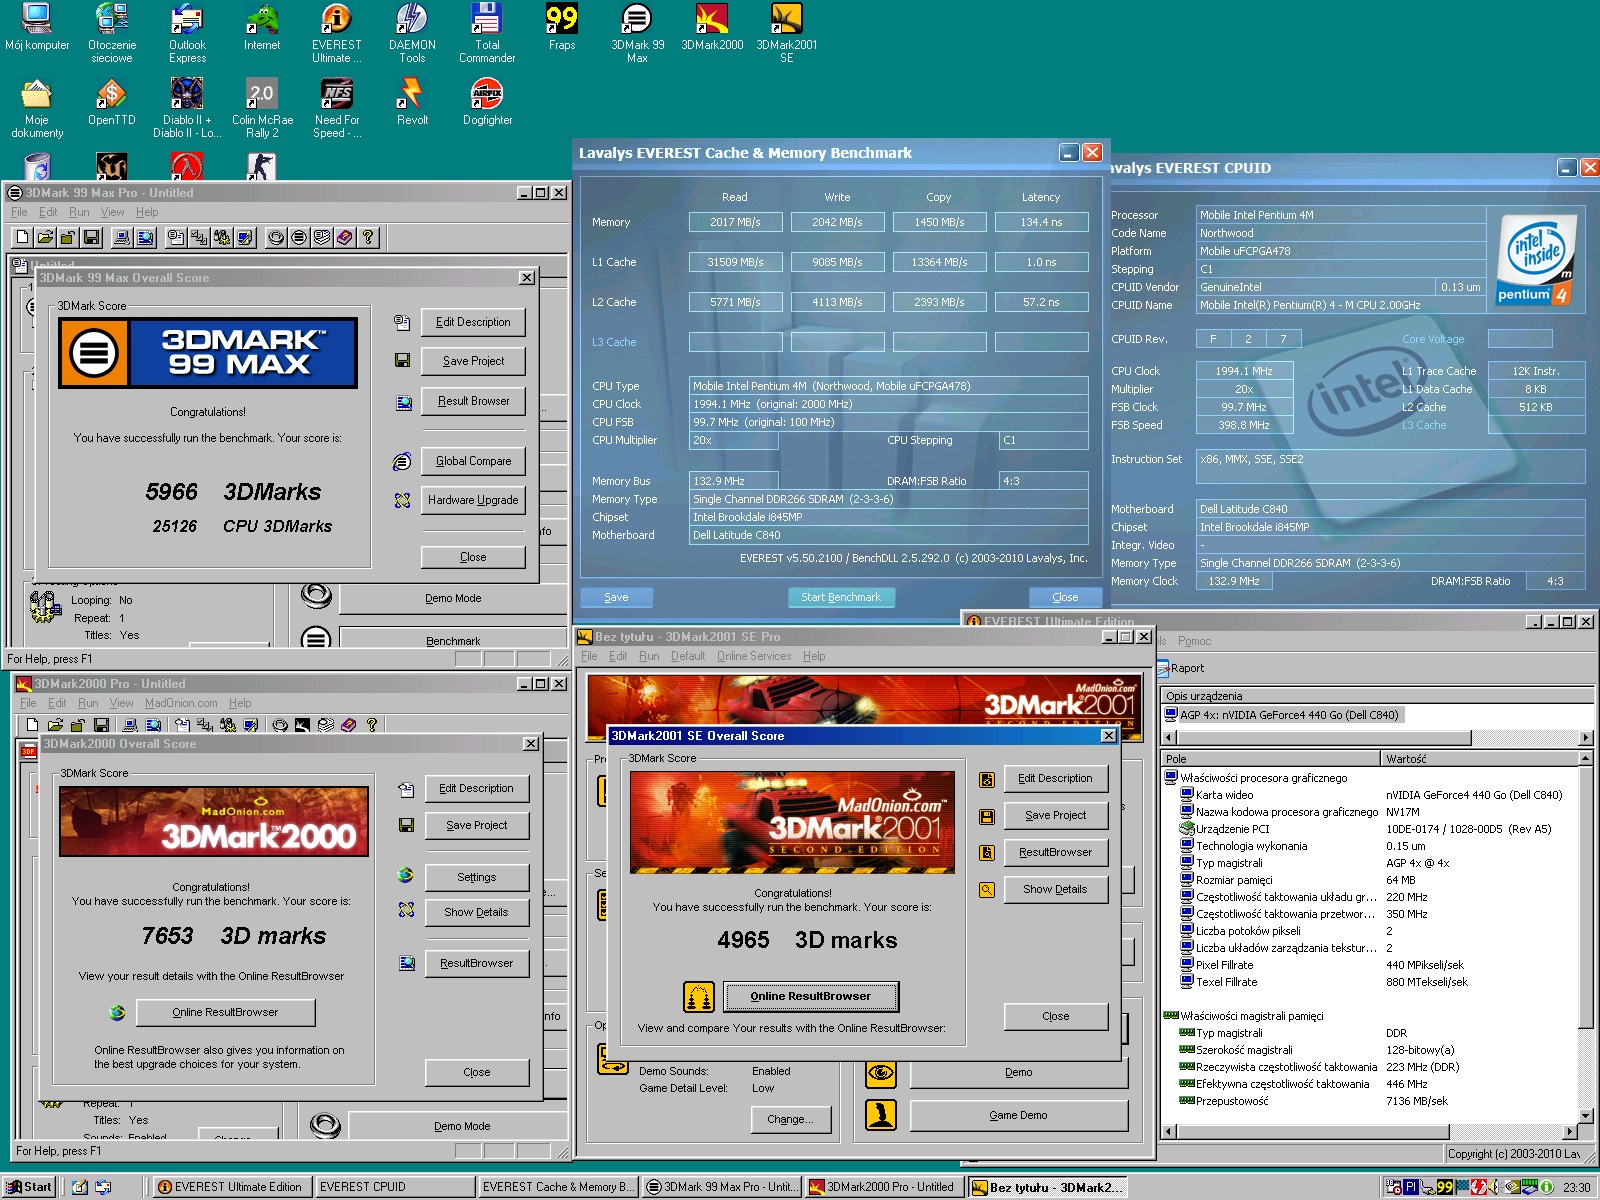The image size is (1600, 1200).
Task: Click Result Browser button in 3DMark 99 dialog
Action: 473,401
